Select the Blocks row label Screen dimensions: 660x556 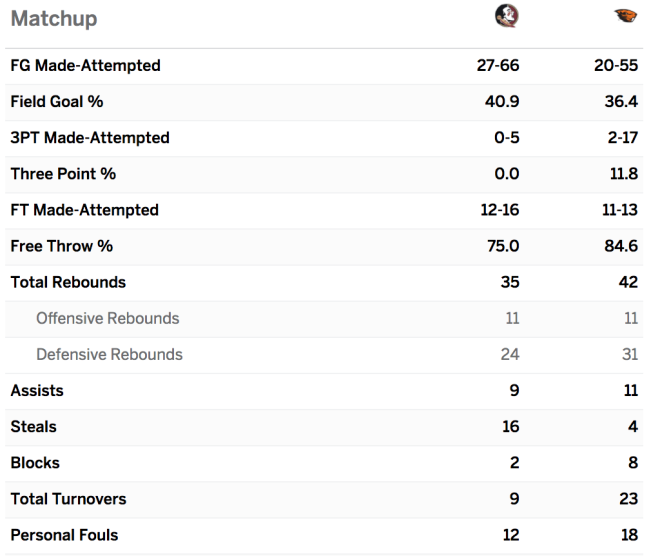pos(35,463)
